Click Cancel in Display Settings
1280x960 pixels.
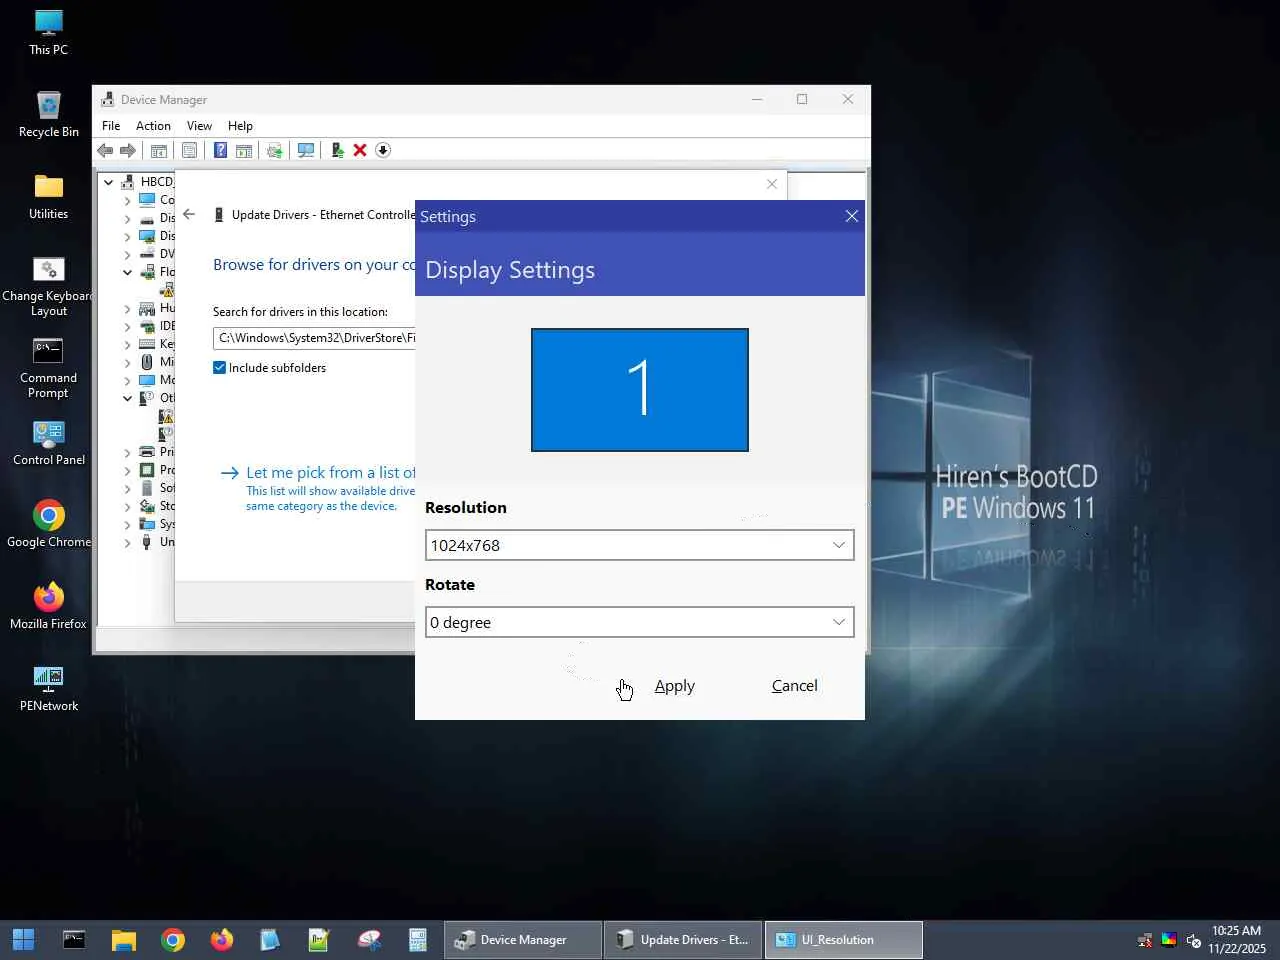point(795,686)
